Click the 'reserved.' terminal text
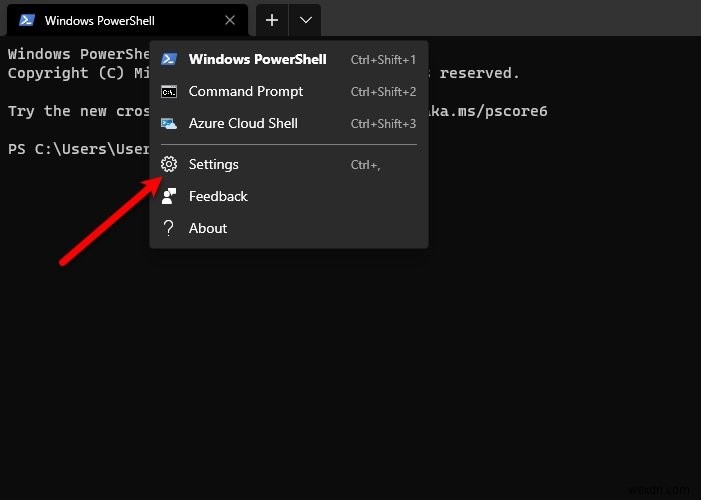Viewport: 701px width, 500px height. [x=479, y=73]
